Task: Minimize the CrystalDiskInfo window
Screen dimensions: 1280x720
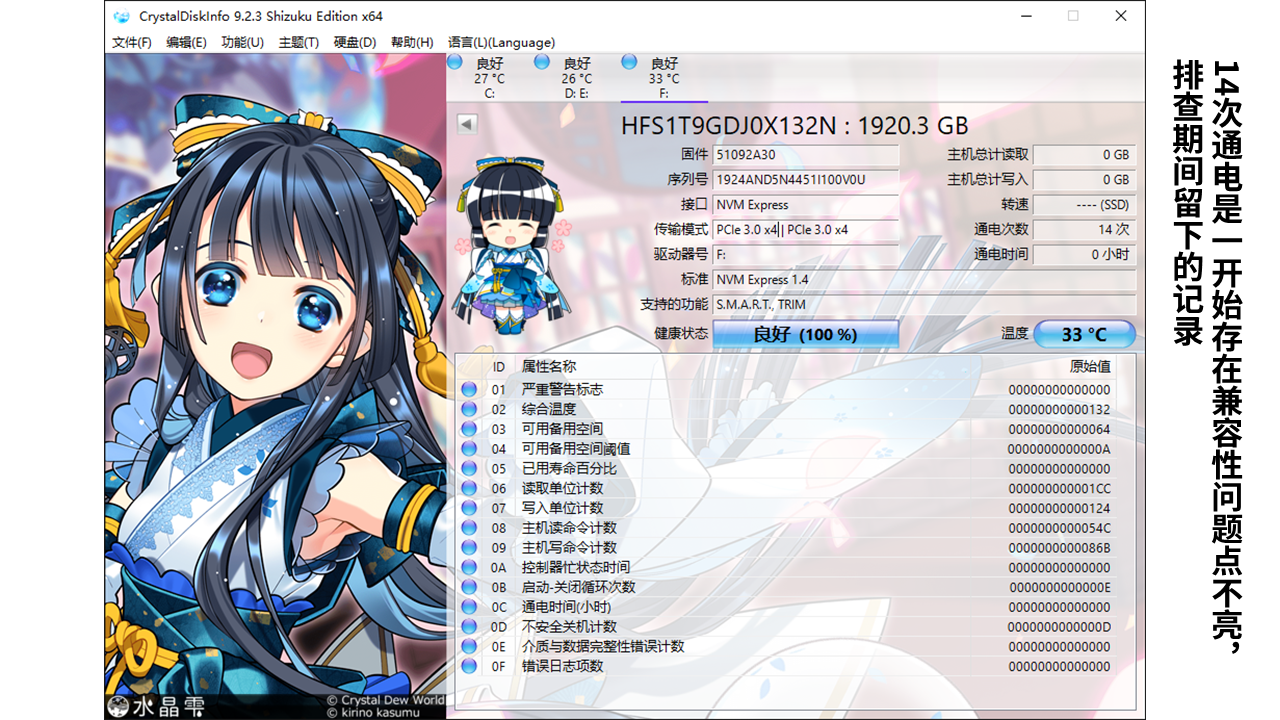Action: pos(1026,16)
